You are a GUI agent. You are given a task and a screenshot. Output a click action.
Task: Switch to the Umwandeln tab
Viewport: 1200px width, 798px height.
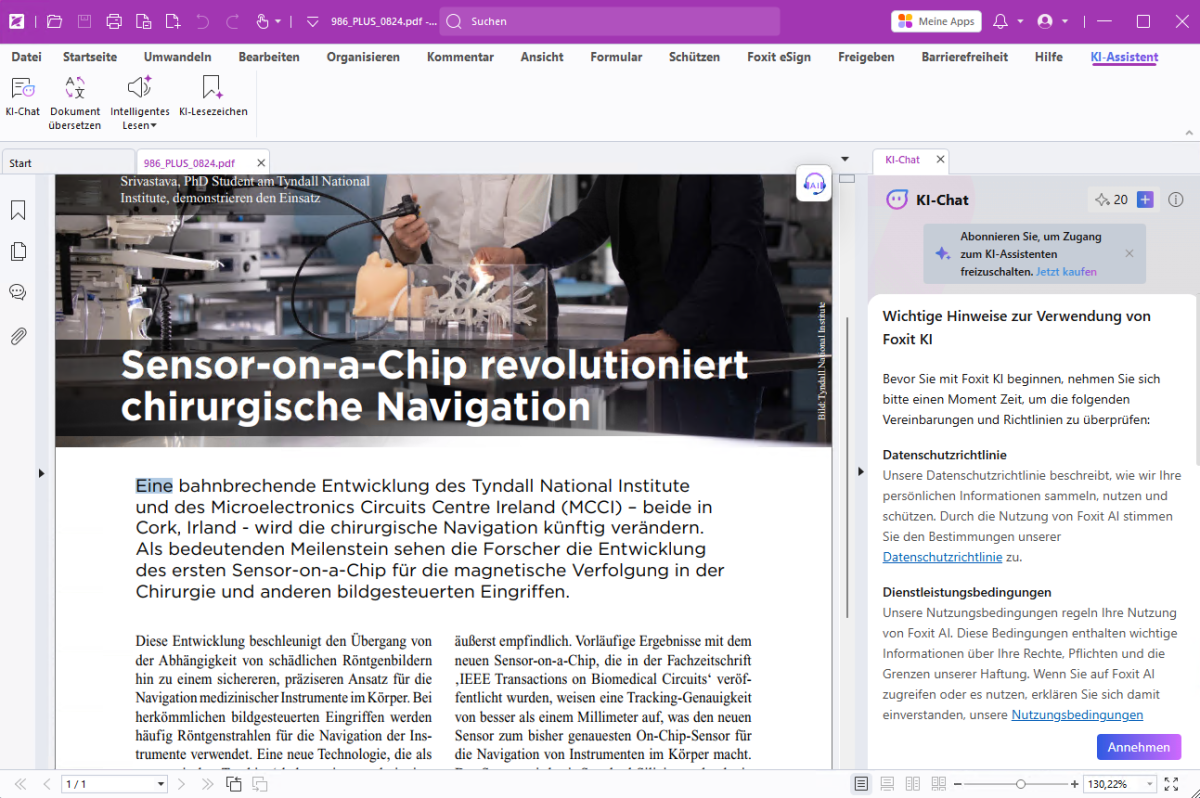pos(177,57)
